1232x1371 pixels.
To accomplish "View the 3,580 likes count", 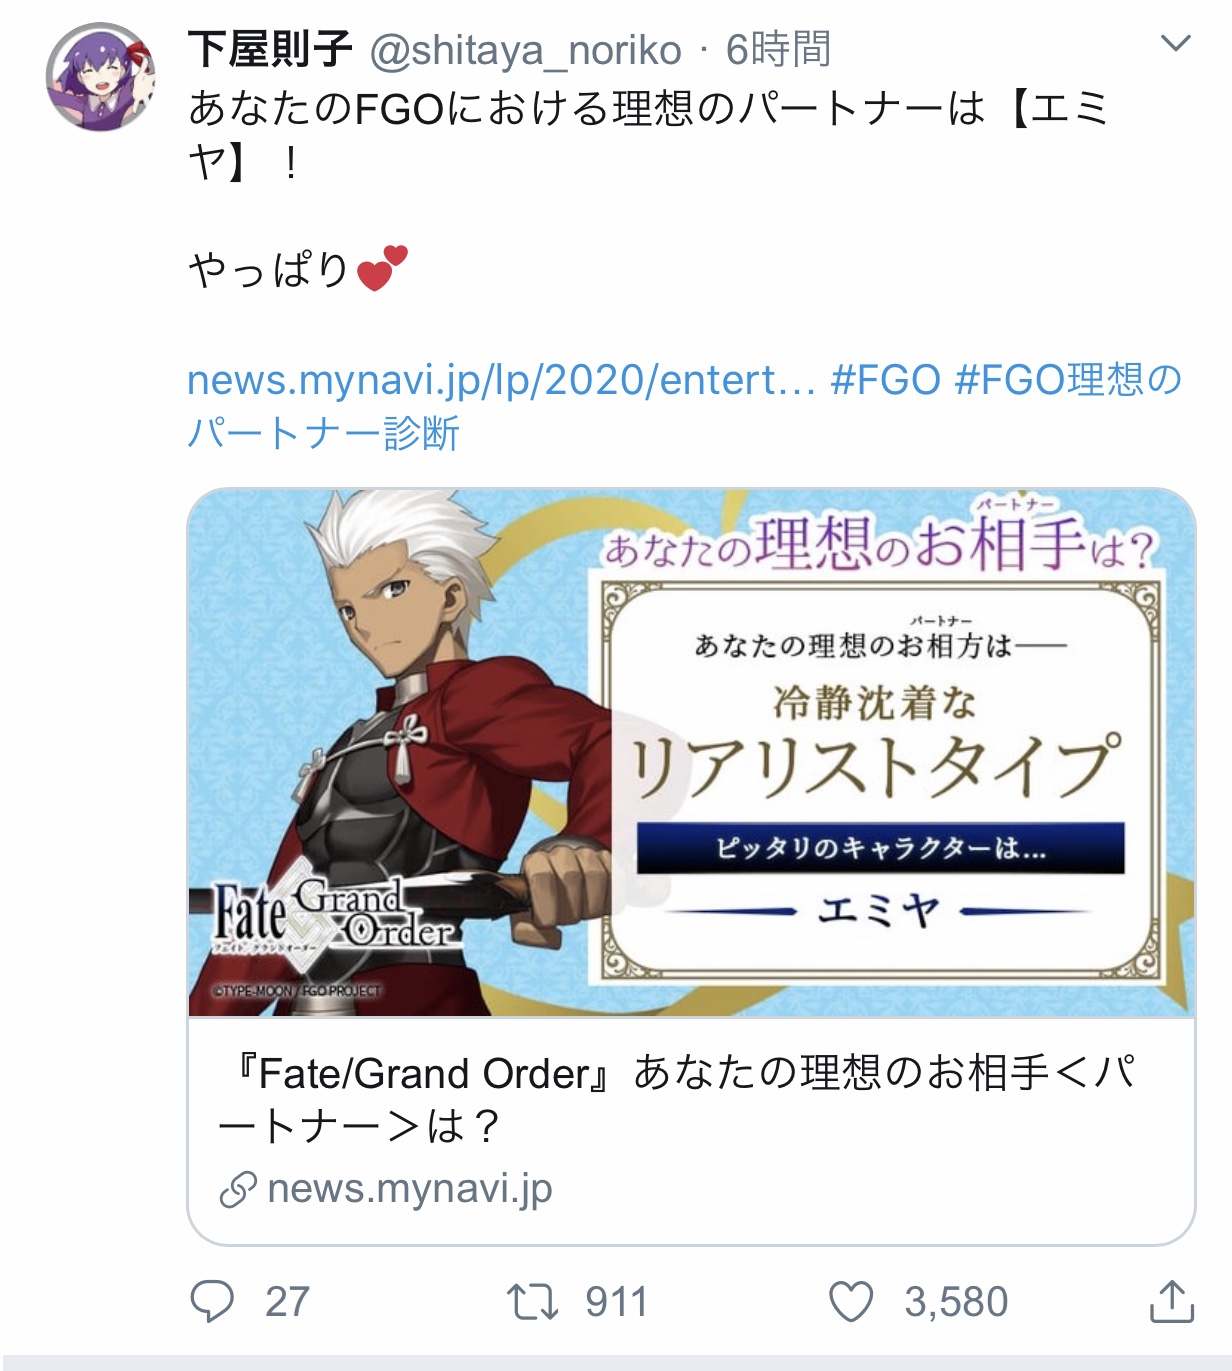I will 956,1302.
